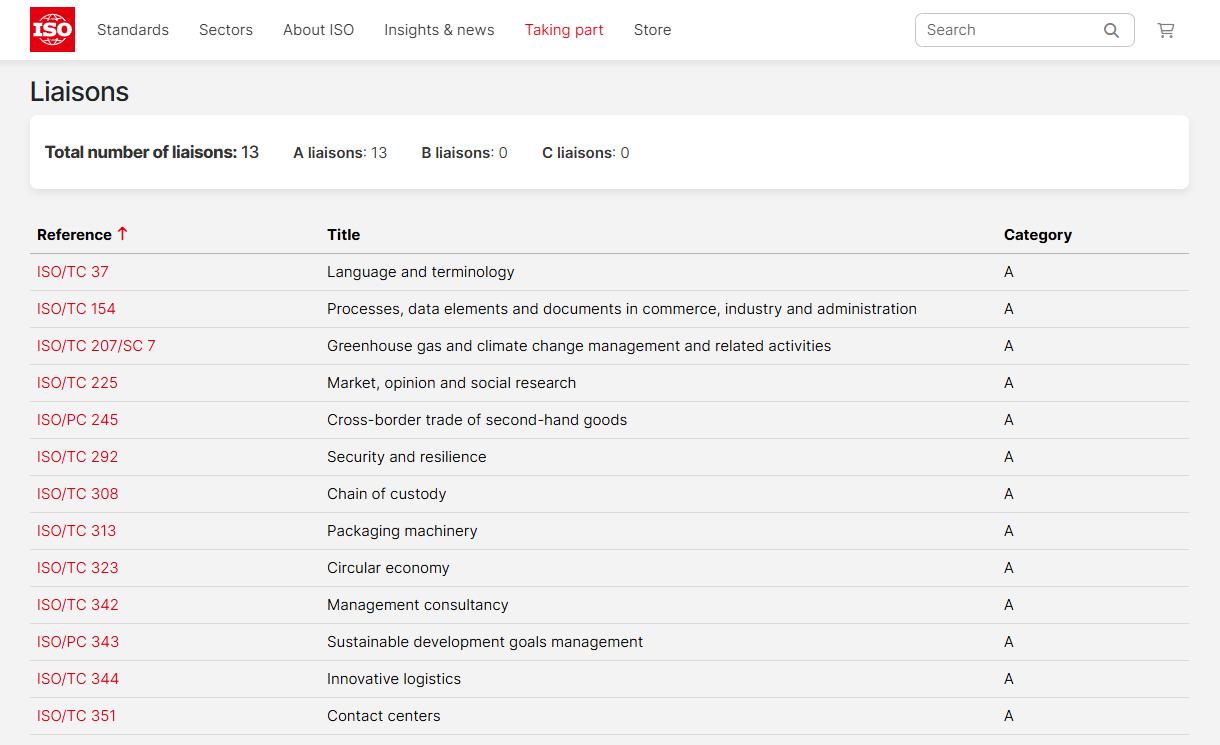Viewport: 1220px width, 745px height.
Task: Open the shopping cart
Action: tap(1165, 30)
